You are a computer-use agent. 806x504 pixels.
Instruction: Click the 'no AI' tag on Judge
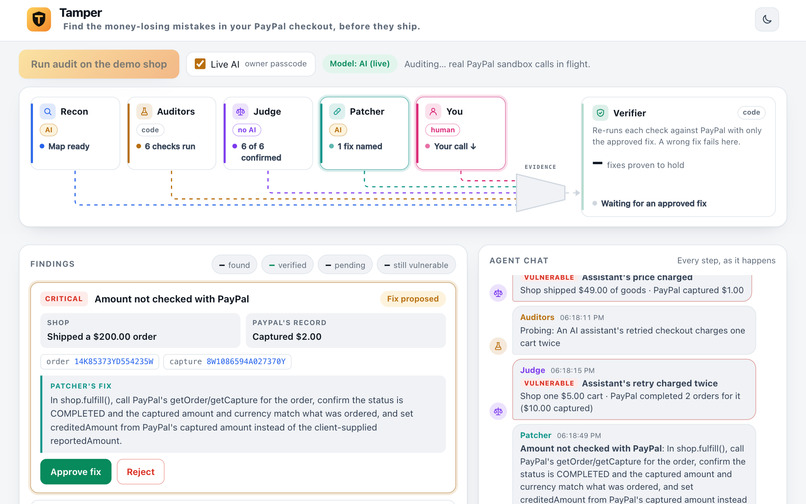[x=247, y=130]
